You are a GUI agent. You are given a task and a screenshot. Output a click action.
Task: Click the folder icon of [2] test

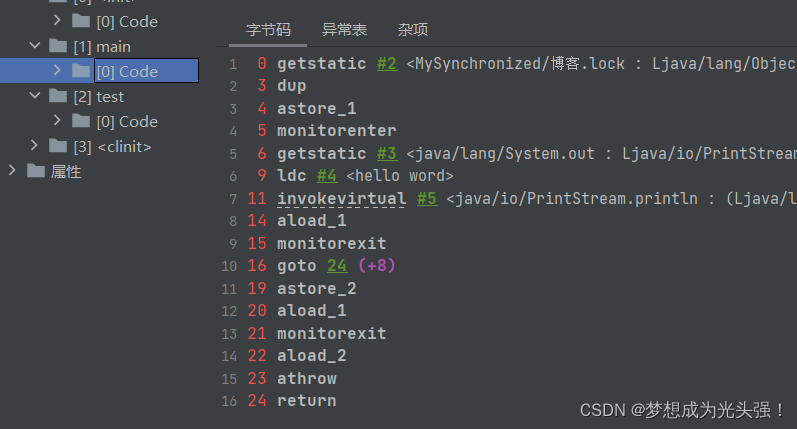58,96
